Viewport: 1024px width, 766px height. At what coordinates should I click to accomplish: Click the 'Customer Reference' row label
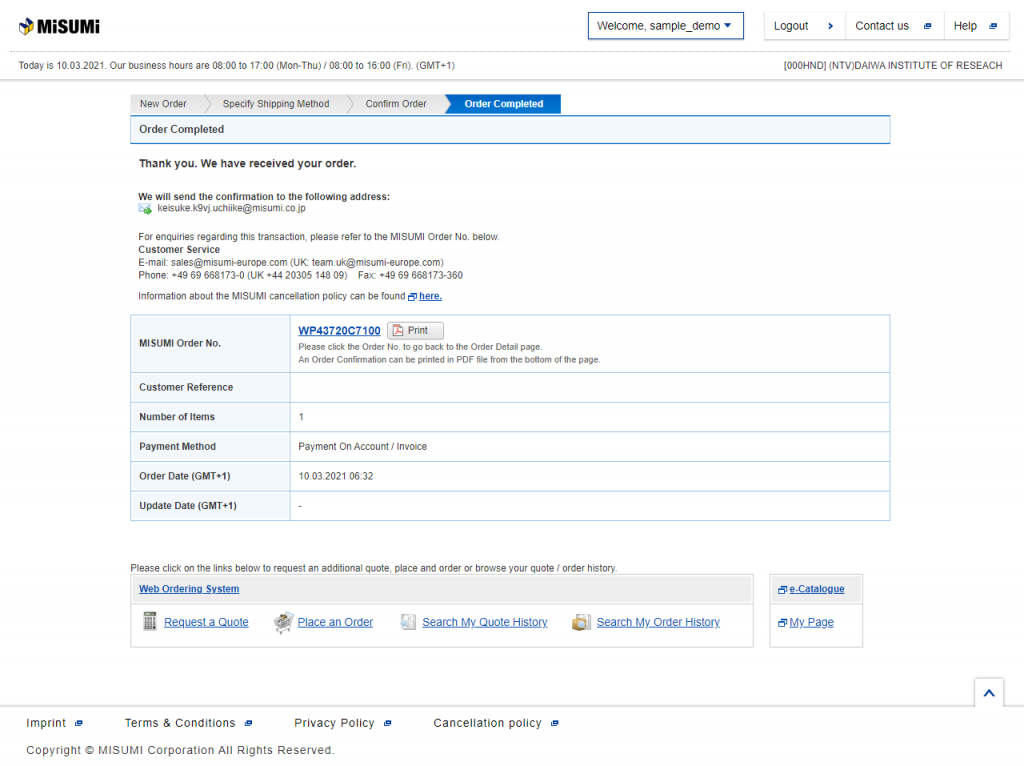pos(186,387)
